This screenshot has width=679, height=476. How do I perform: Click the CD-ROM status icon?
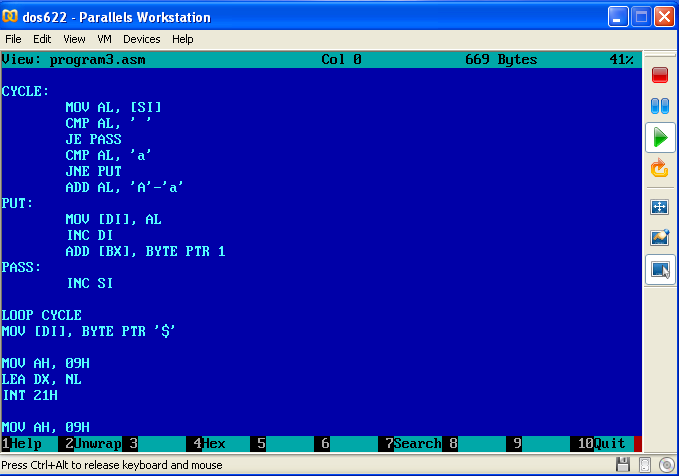tap(667, 465)
